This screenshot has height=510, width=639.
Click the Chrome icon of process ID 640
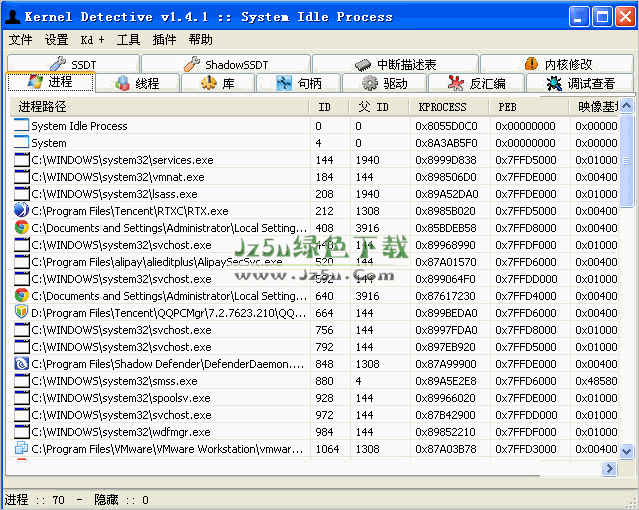coord(21,296)
